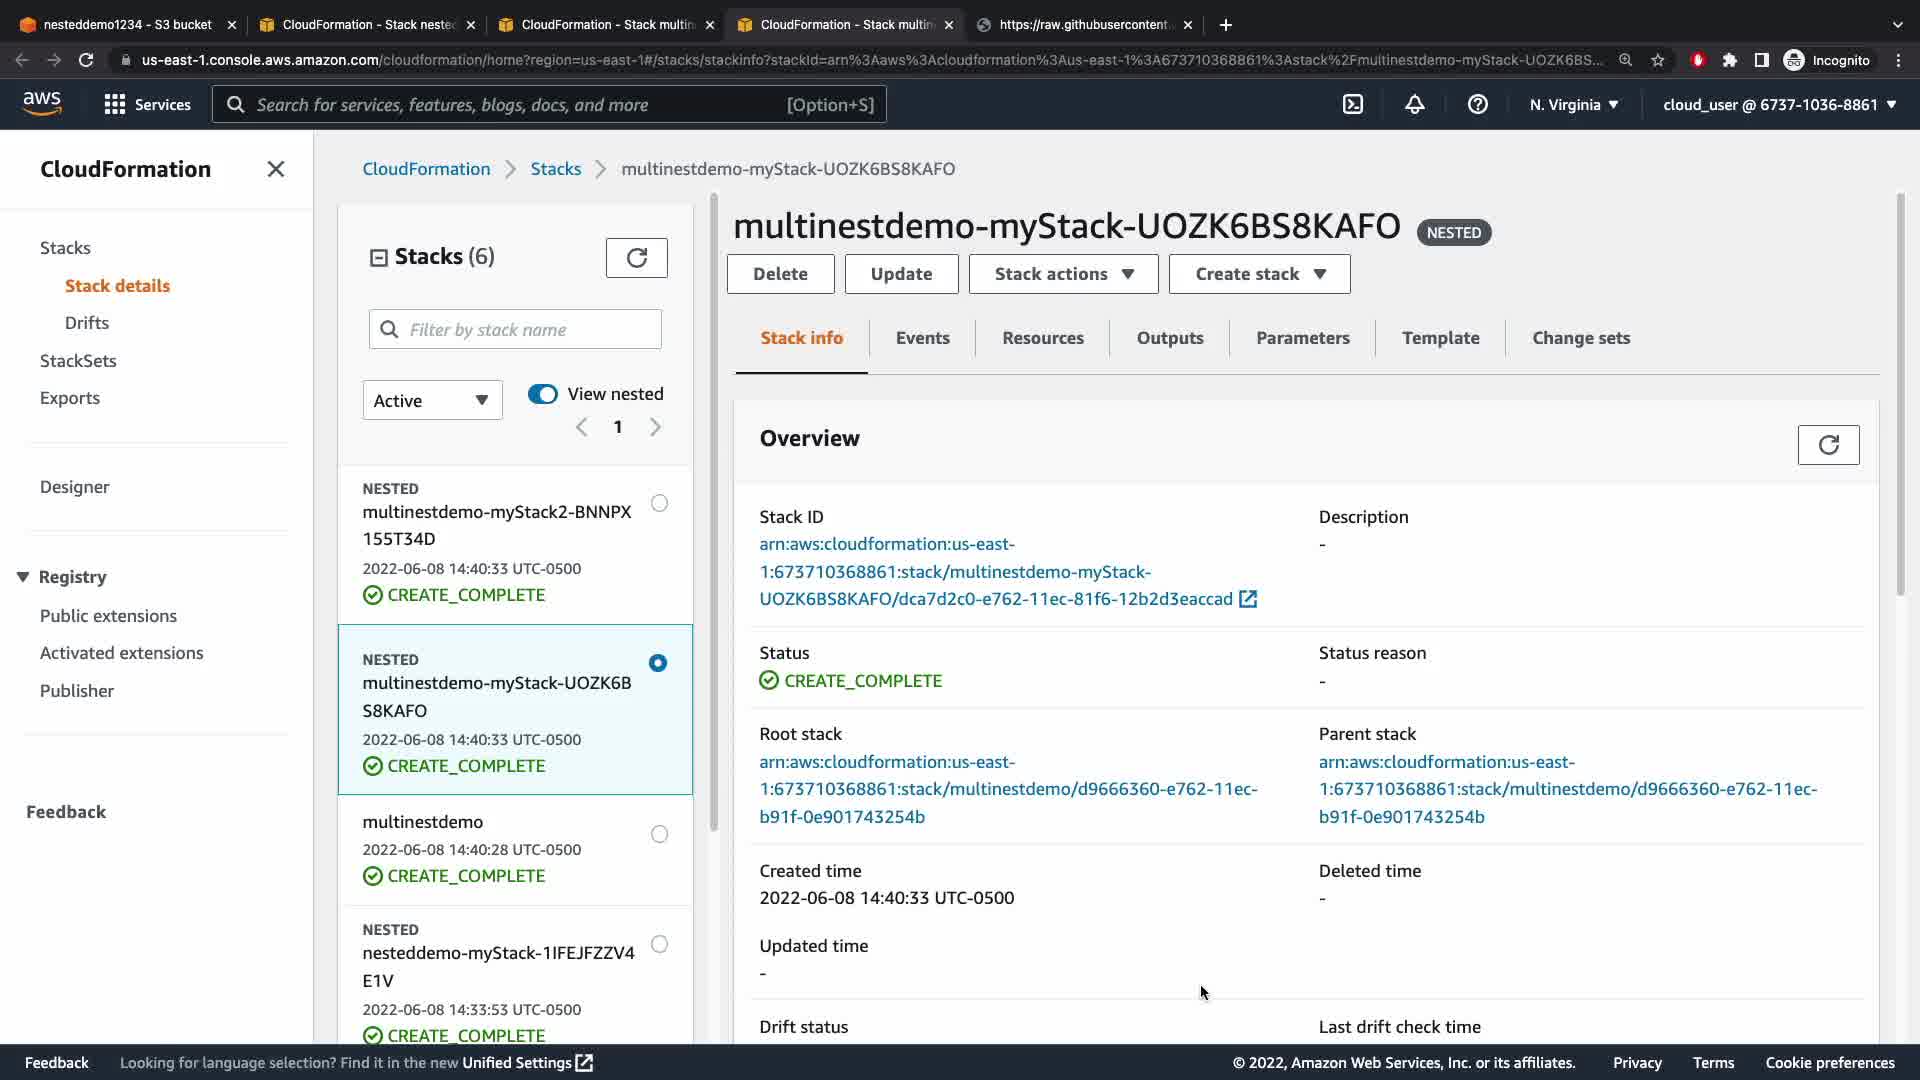
Task: Expand the Create stack dropdown
Action: [1259, 274]
